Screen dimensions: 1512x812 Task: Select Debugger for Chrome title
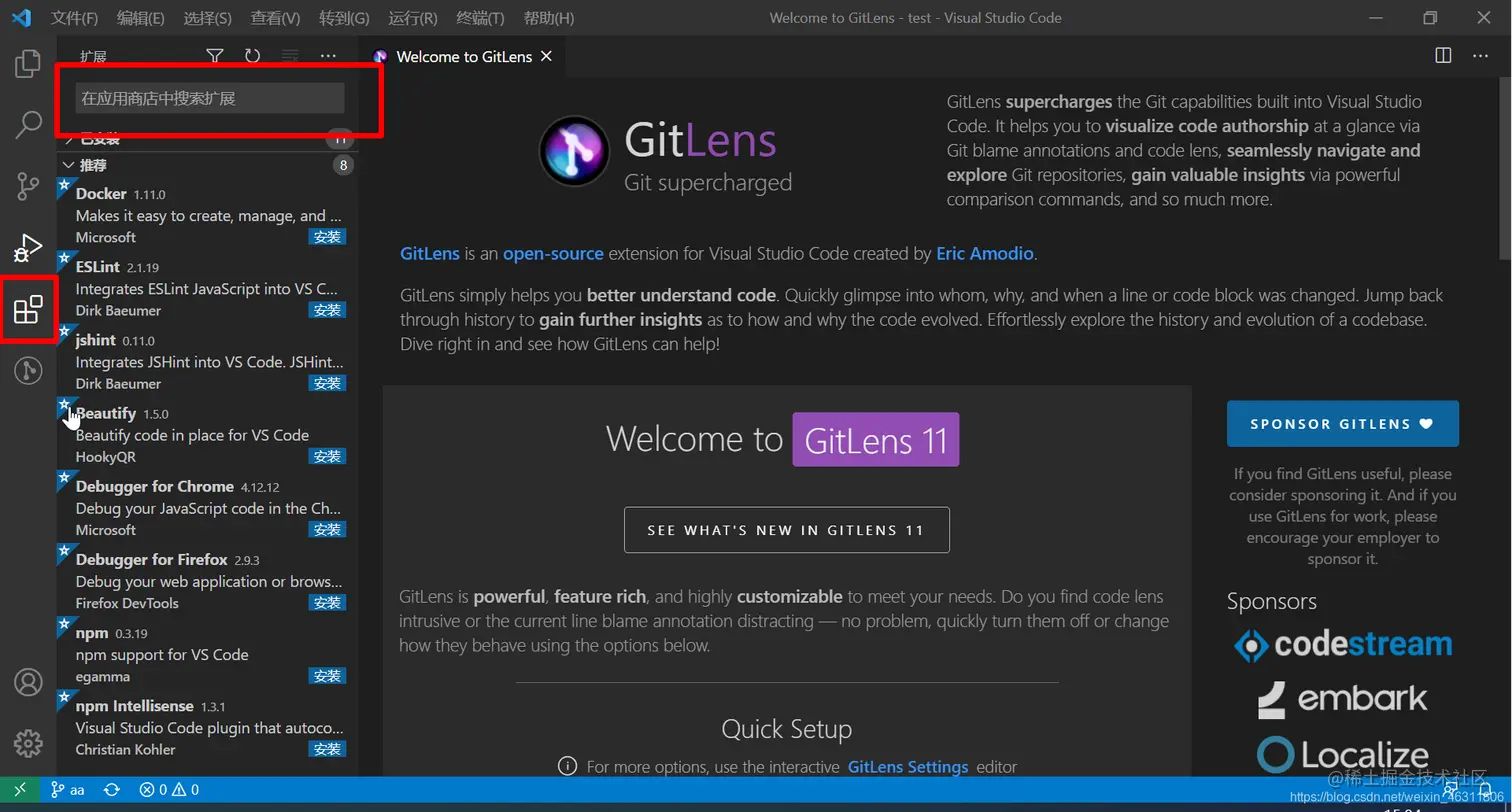(155, 486)
